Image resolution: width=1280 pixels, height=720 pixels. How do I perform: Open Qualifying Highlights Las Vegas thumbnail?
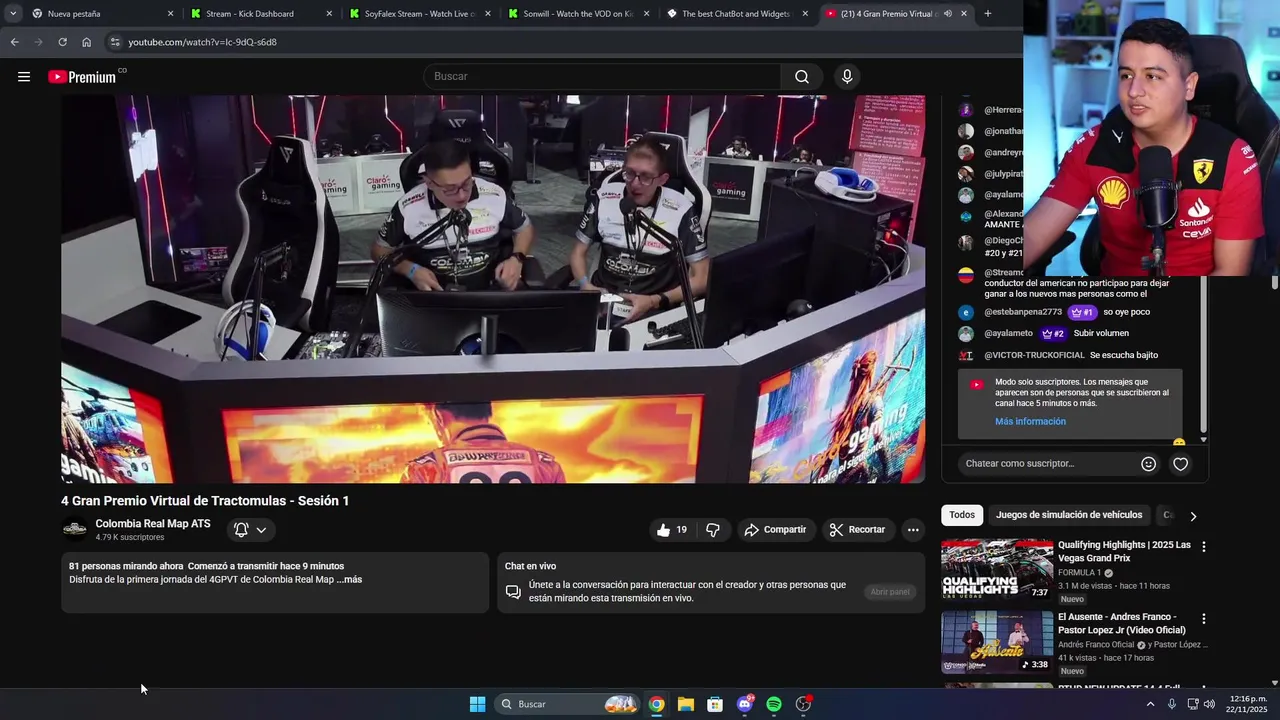pyautogui.click(x=997, y=571)
